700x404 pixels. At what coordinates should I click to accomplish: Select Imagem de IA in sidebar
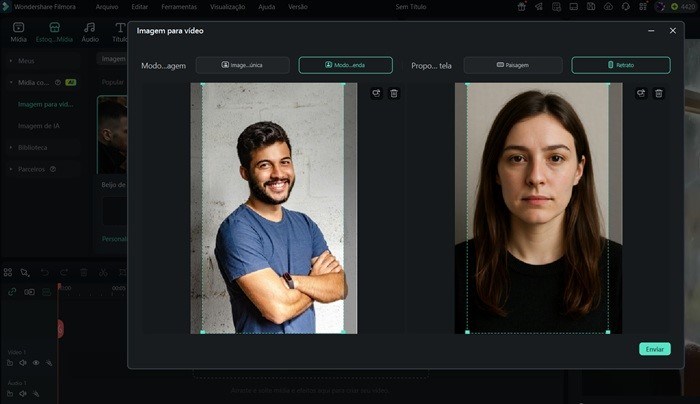[x=40, y=126]
